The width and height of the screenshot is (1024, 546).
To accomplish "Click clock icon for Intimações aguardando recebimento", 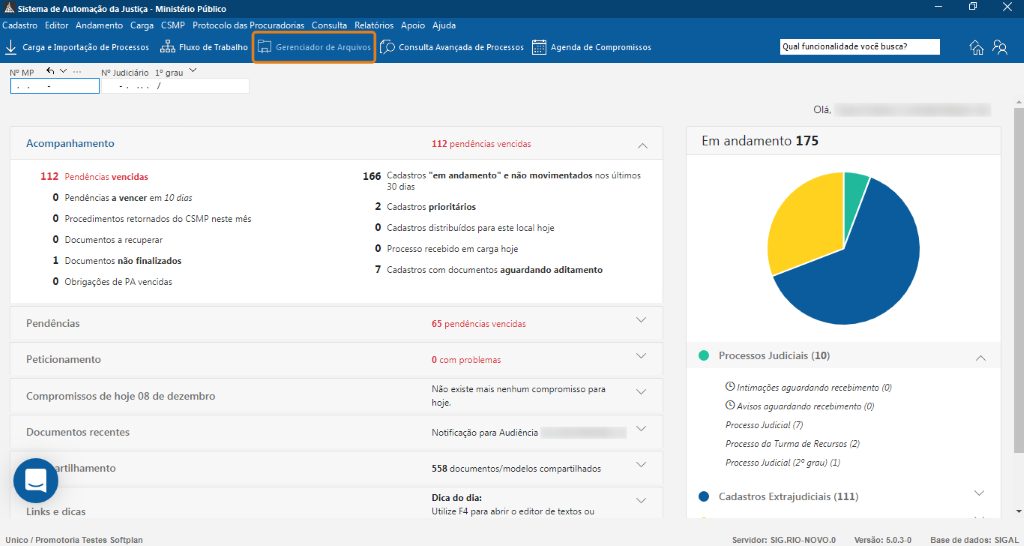I will pos(730,387).
